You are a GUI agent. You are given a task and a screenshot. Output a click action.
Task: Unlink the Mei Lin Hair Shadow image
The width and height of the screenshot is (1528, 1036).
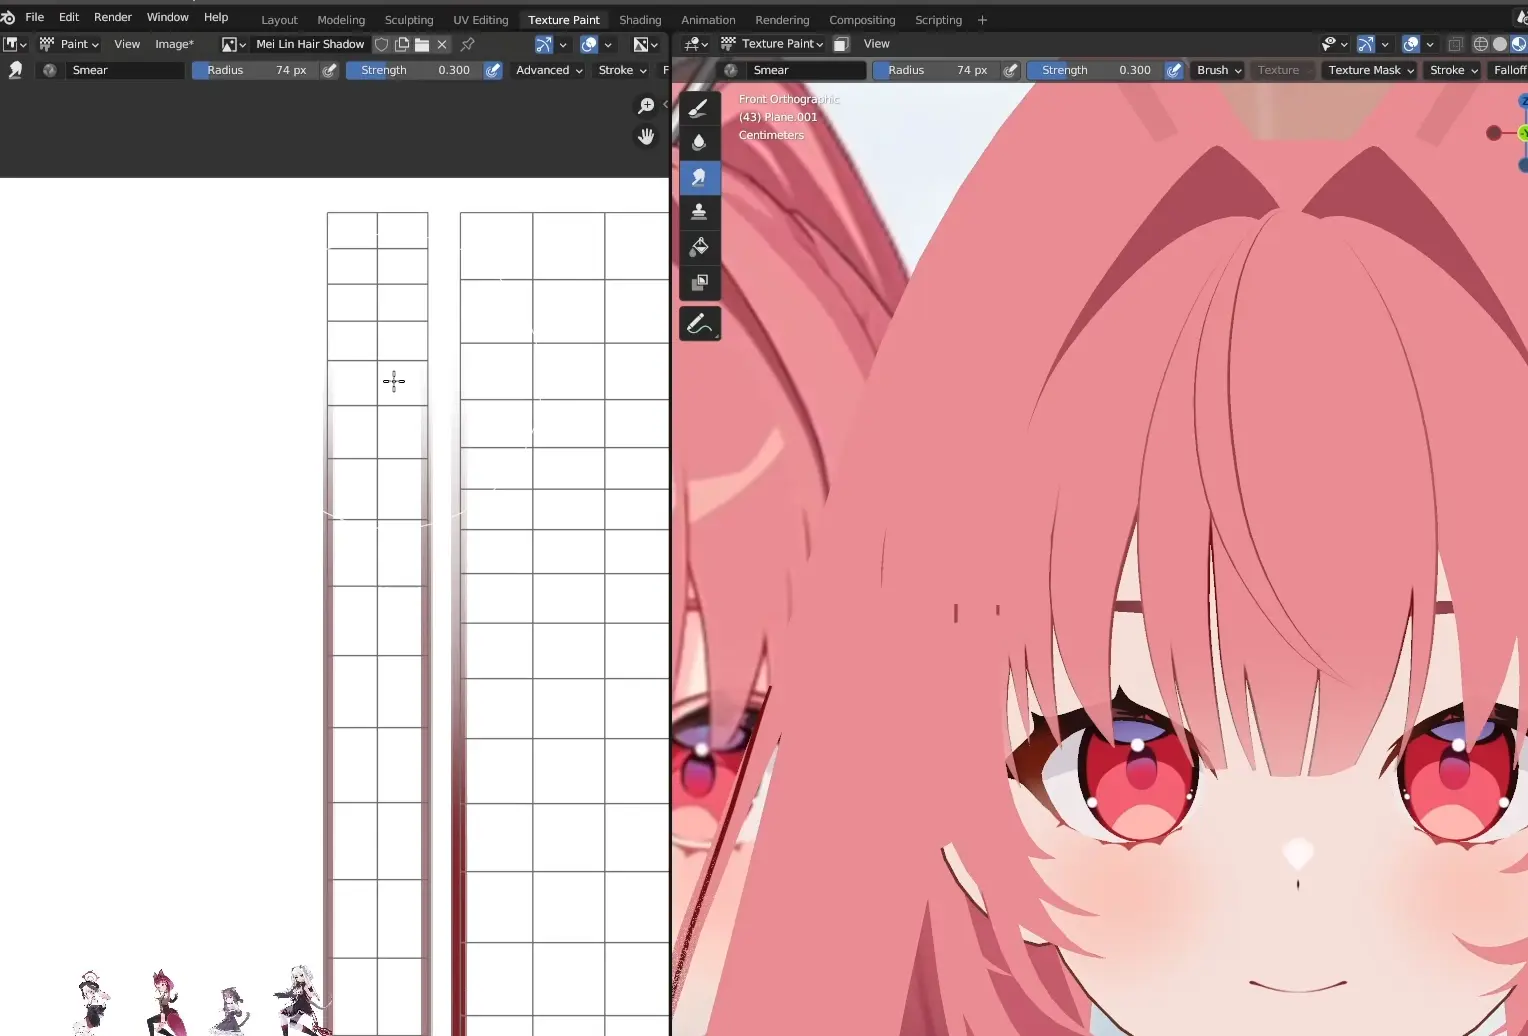click(x=442, y=44)
